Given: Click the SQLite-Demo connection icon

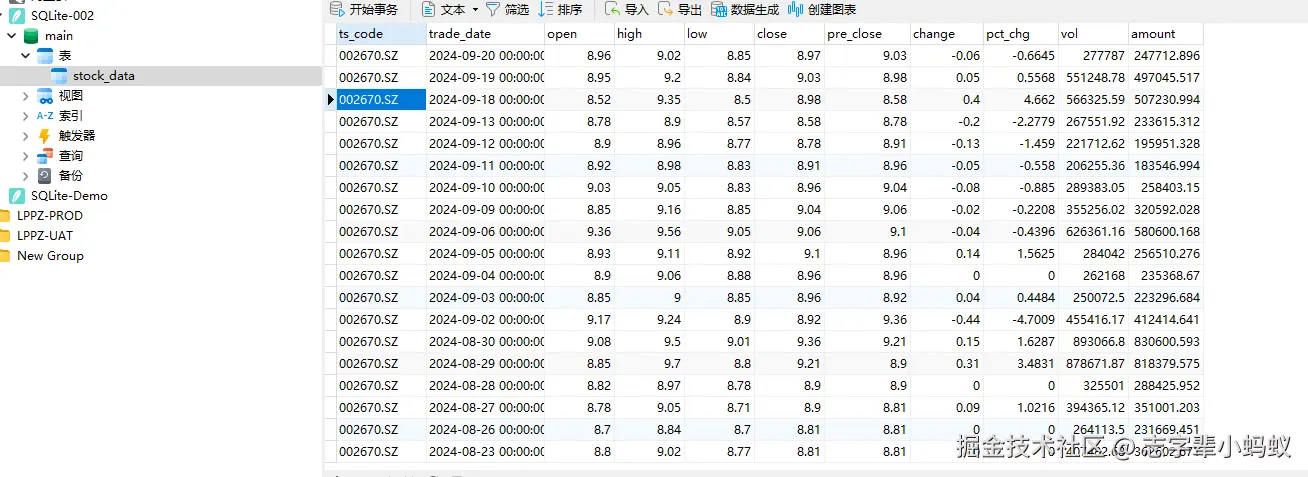Looking at the screenshot, I should (17, 196).
